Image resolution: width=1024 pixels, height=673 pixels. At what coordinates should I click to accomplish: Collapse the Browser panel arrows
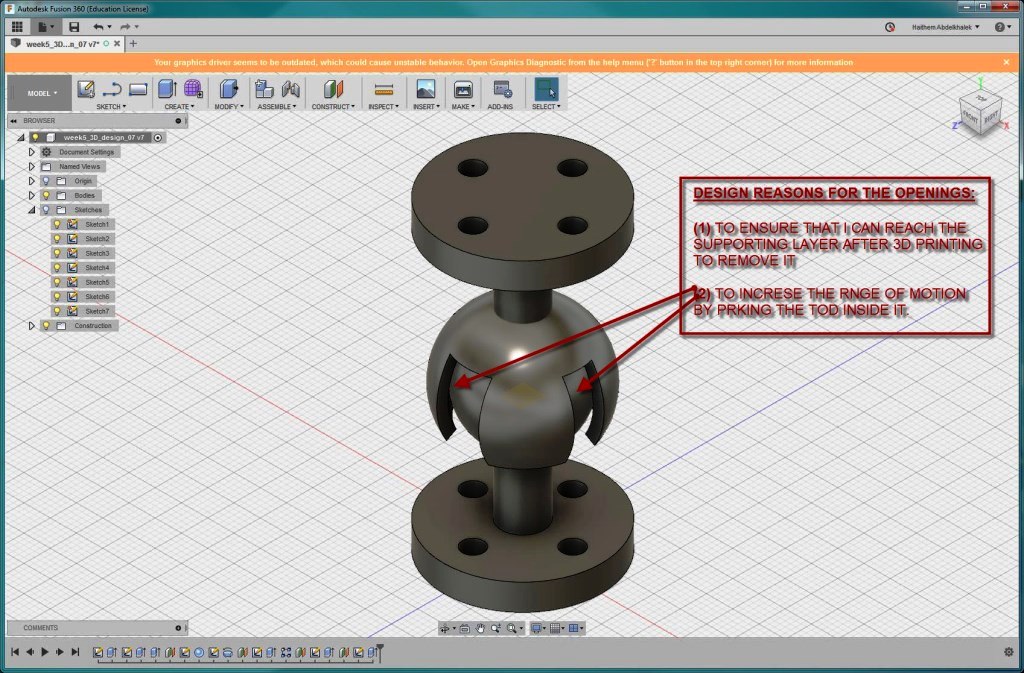pyautogui.click(x=13, y=121)
